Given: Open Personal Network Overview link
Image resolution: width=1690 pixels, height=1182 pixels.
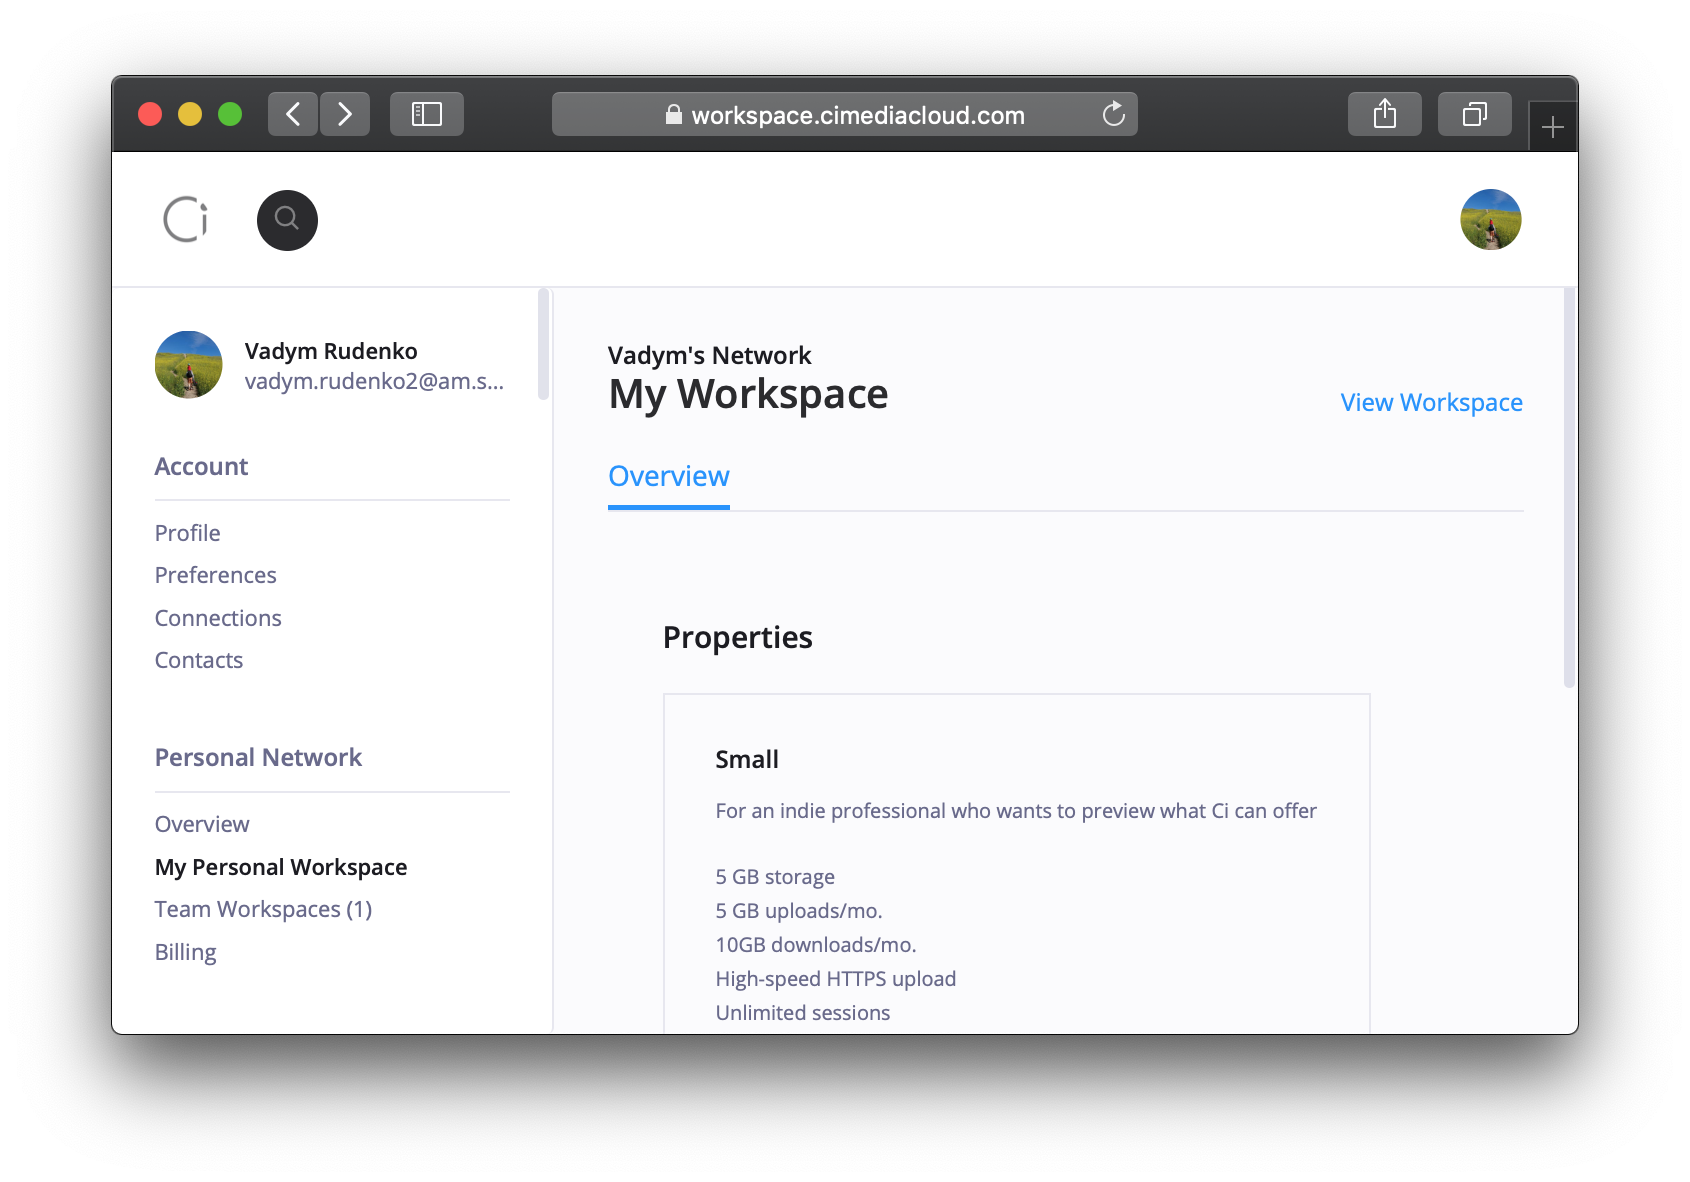Looking at the screenshot, I should (202, 824).
